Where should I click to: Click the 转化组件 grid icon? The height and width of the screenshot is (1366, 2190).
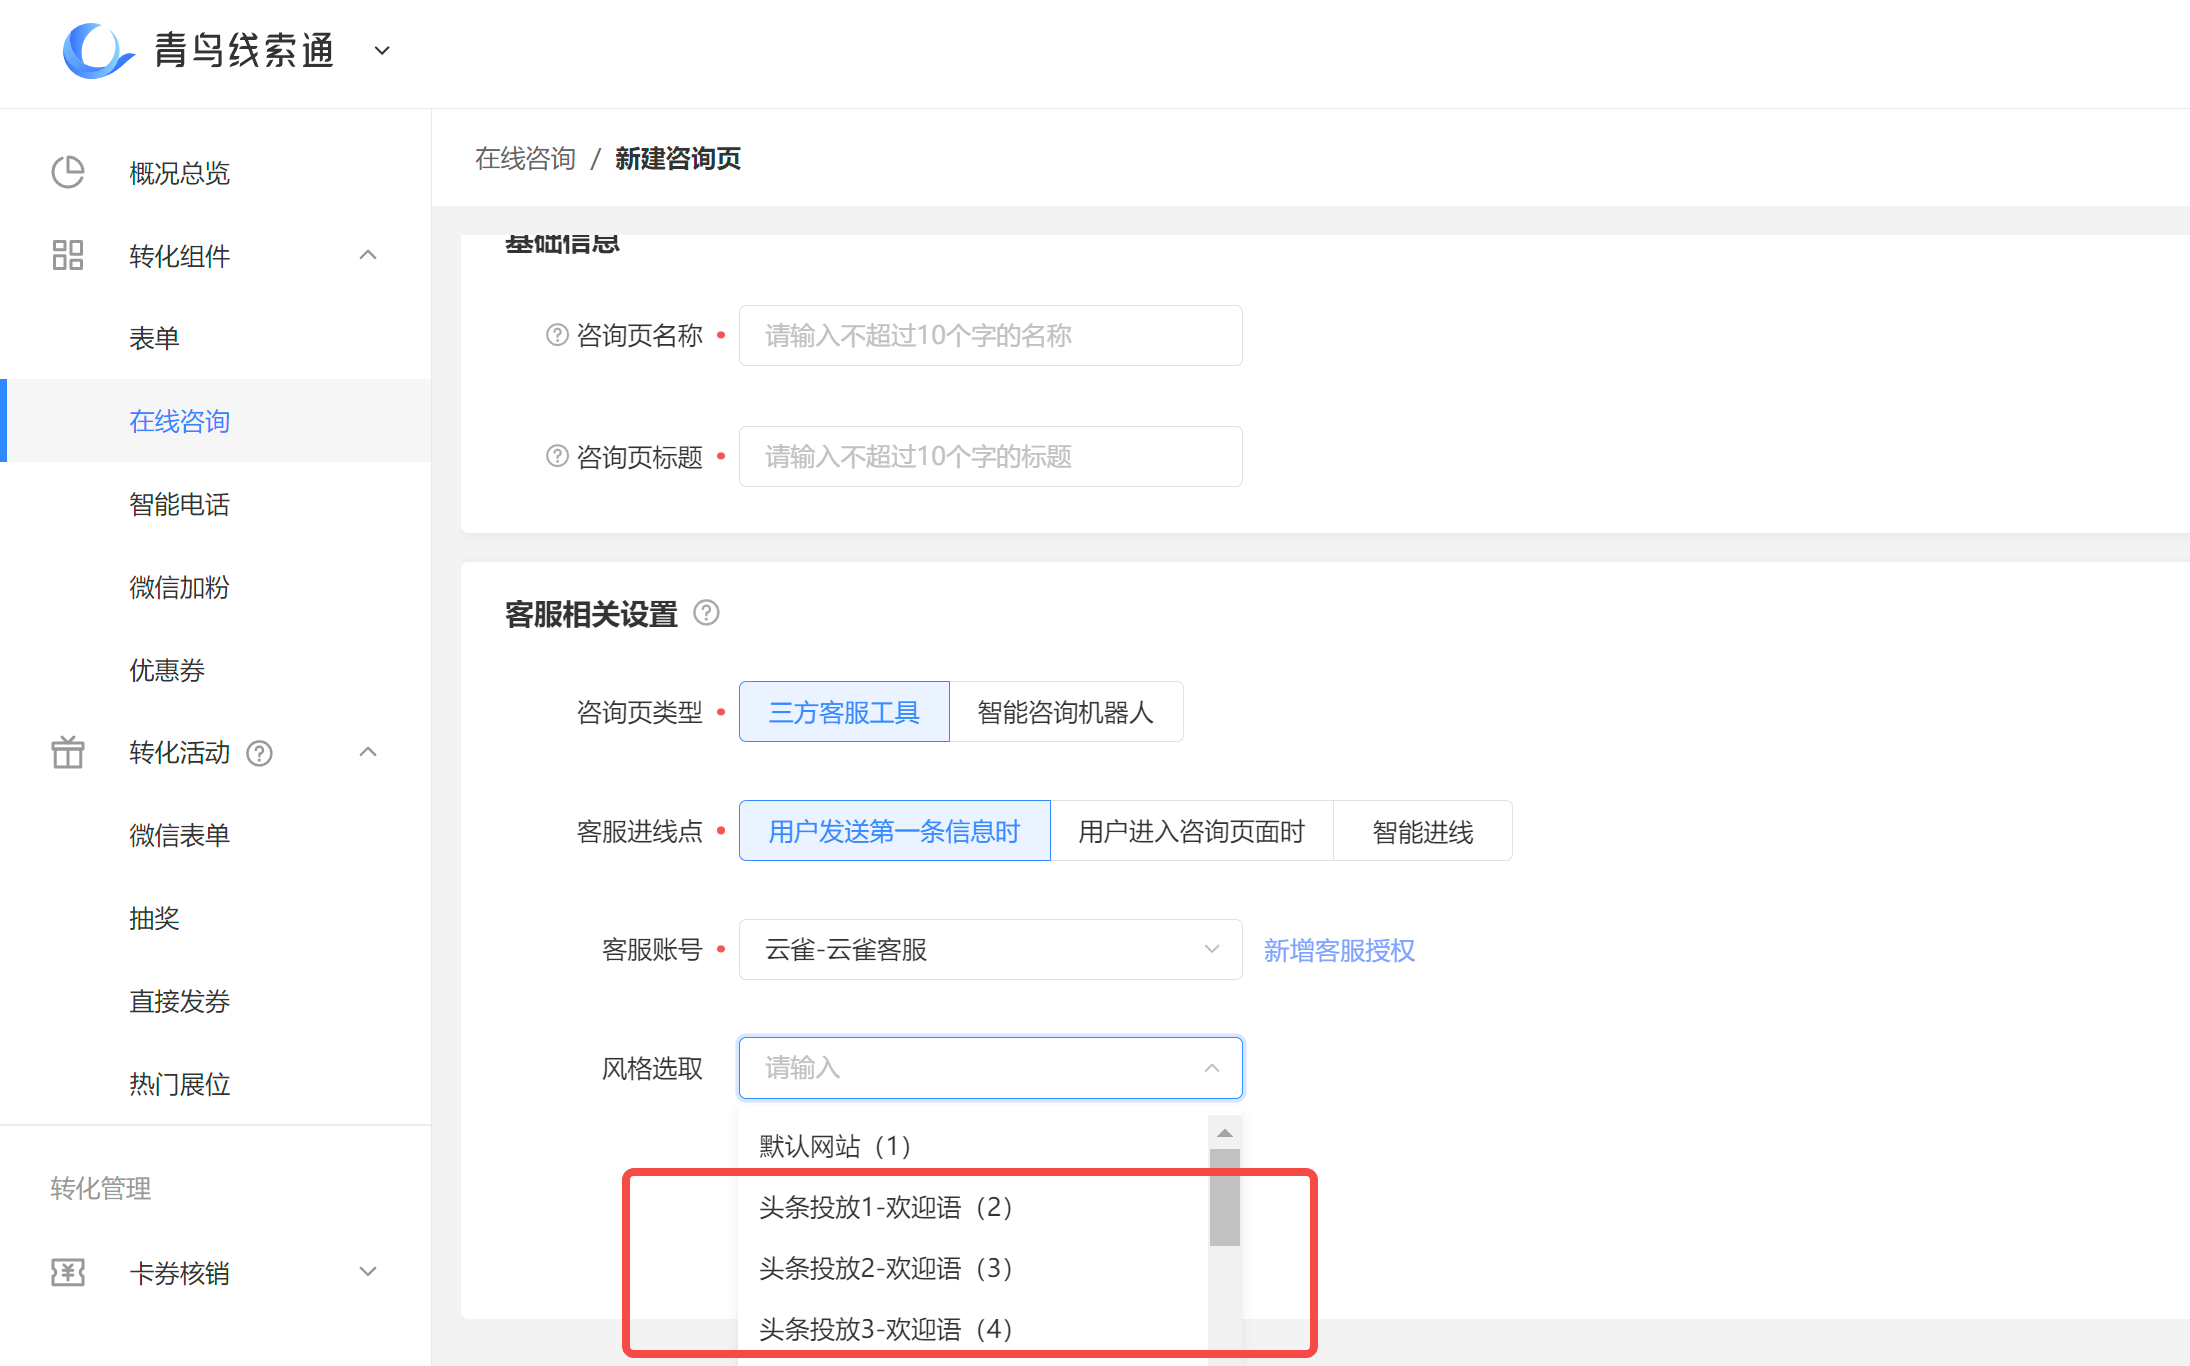point(67,255)
